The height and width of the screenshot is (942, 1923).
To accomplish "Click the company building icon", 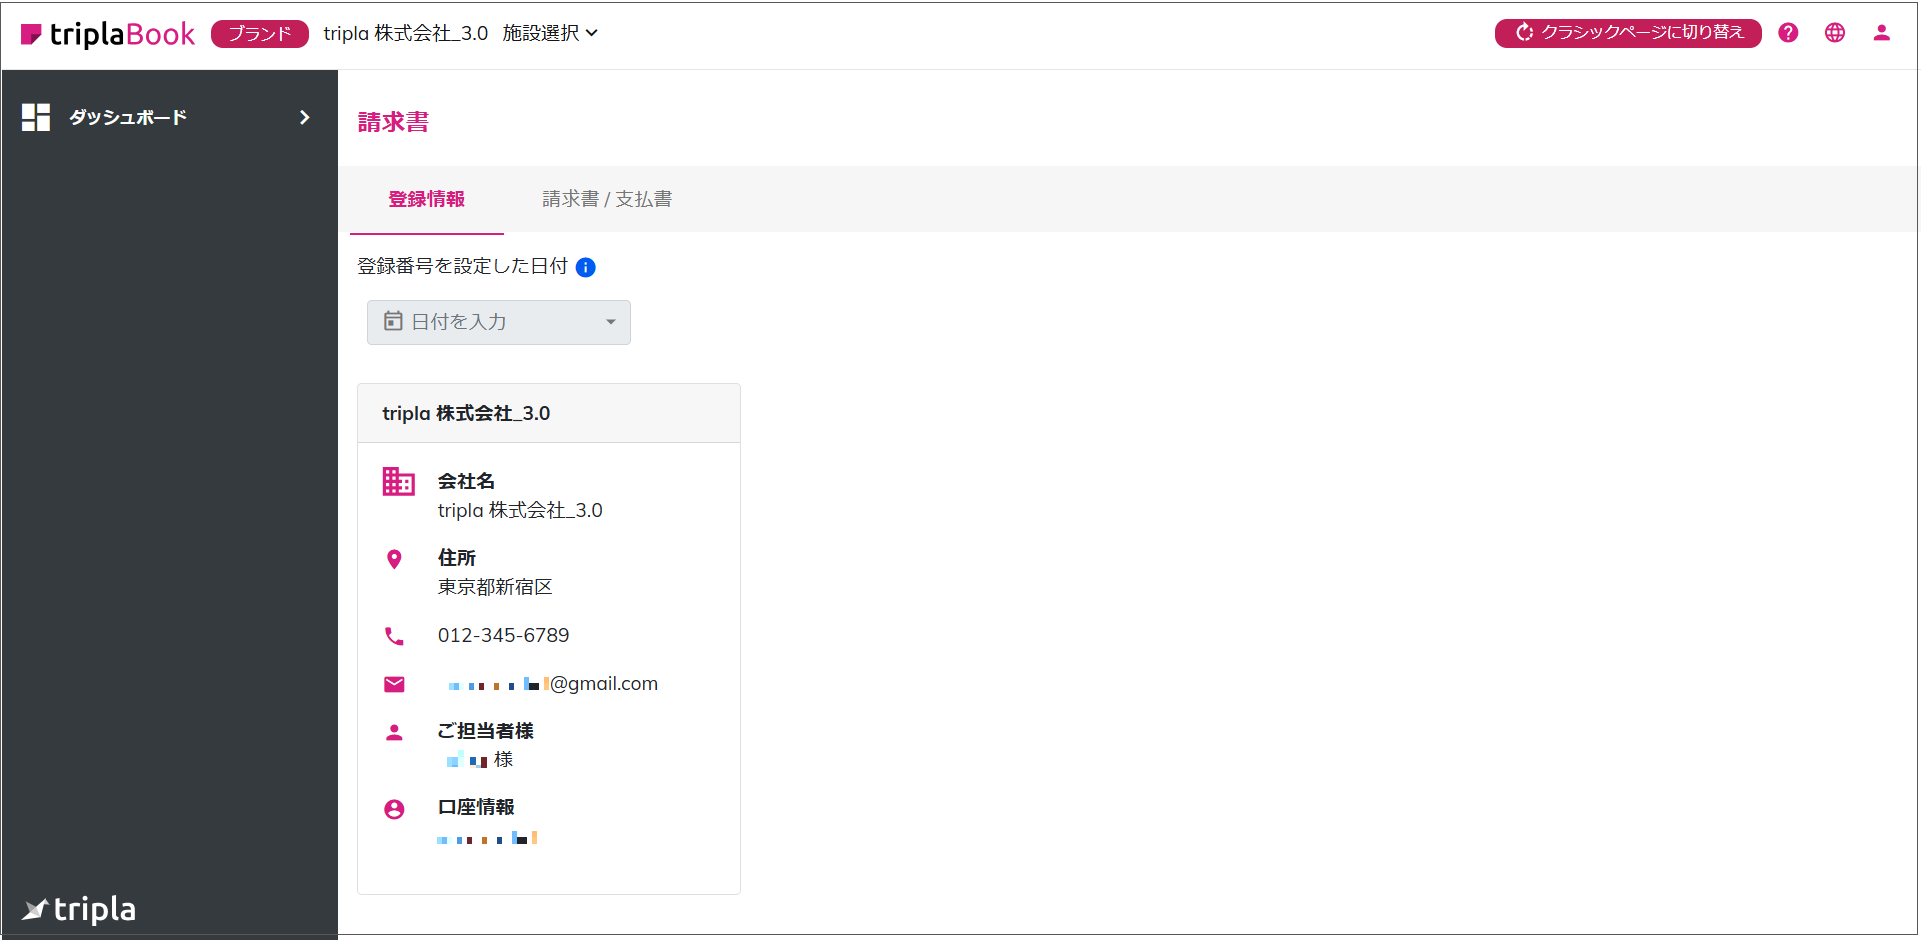I will (x=398, y=482).
